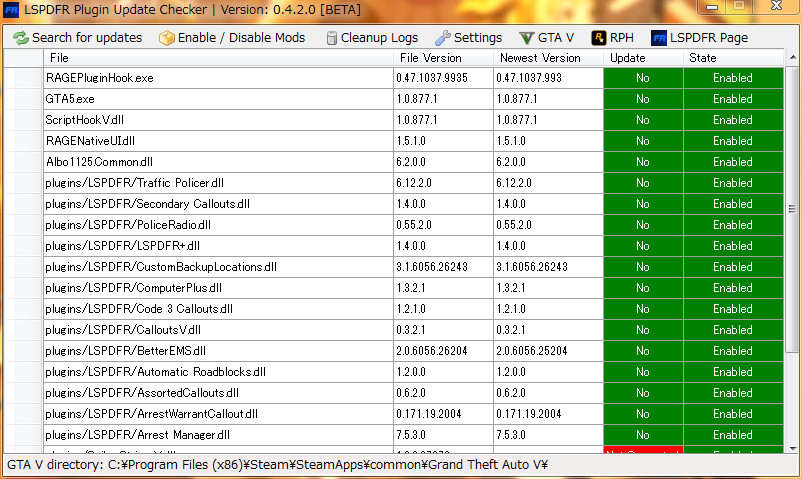Screen dimensions: 802x479
Task: Click file version 0.171.19.2004
Action: (429, 413)
